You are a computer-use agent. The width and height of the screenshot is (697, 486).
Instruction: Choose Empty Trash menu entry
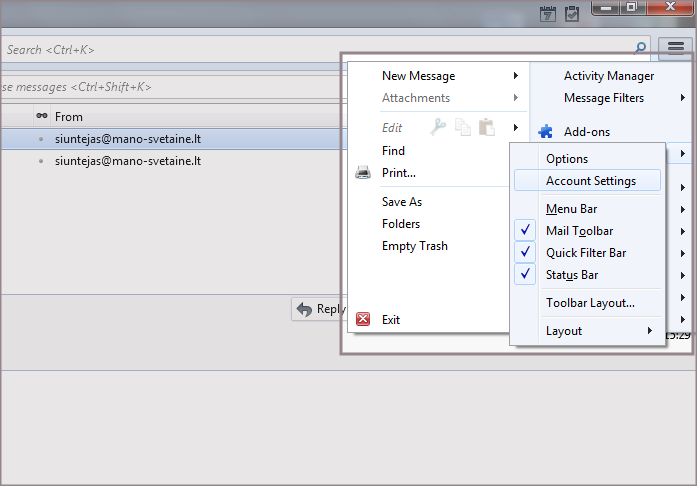(414, 246)
